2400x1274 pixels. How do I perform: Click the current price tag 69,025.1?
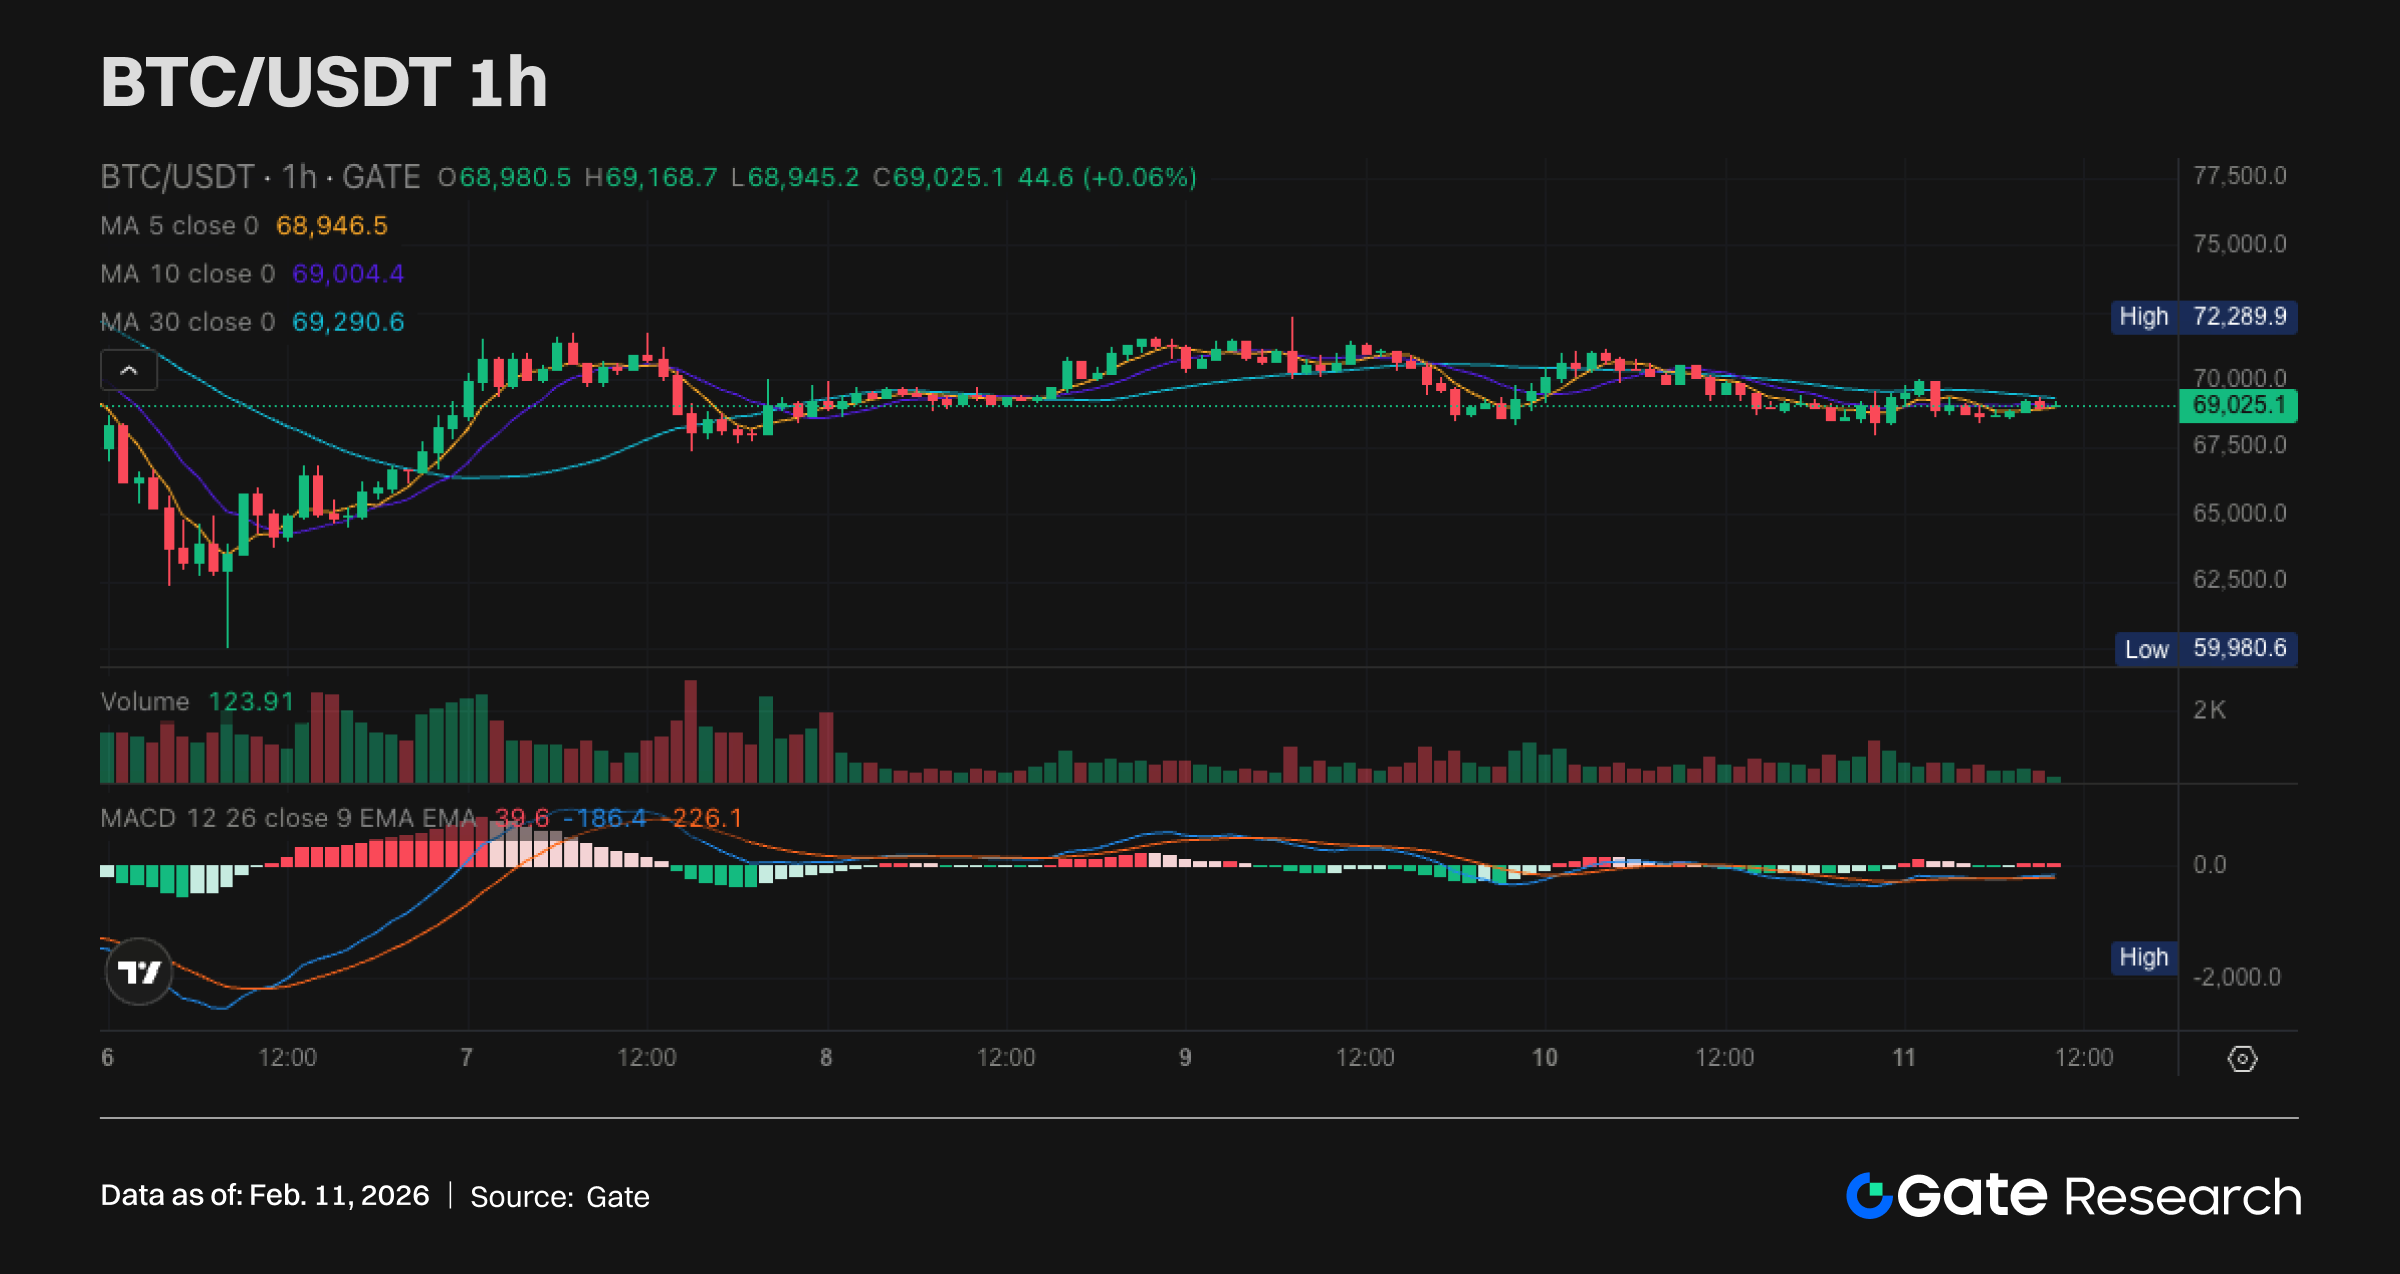click(x=2238, y=405)
